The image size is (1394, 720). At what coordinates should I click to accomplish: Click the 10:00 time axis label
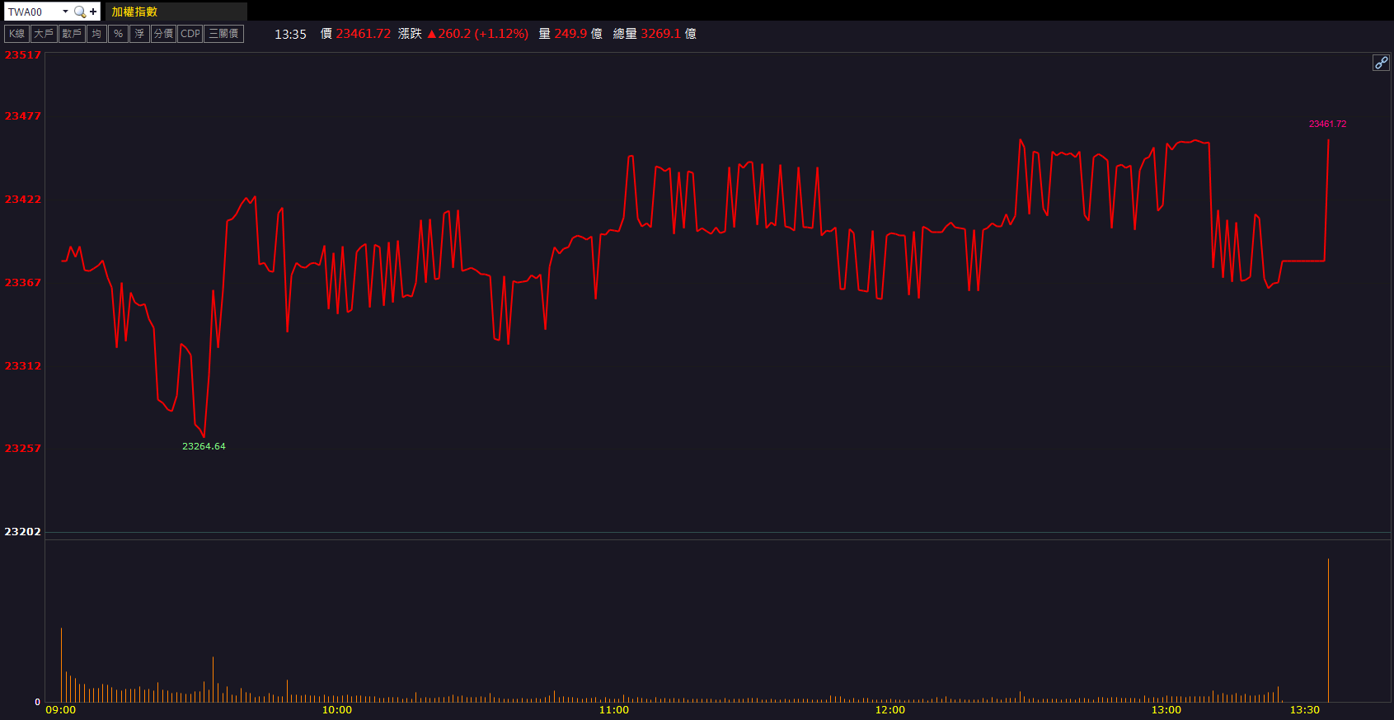point(337,710)
